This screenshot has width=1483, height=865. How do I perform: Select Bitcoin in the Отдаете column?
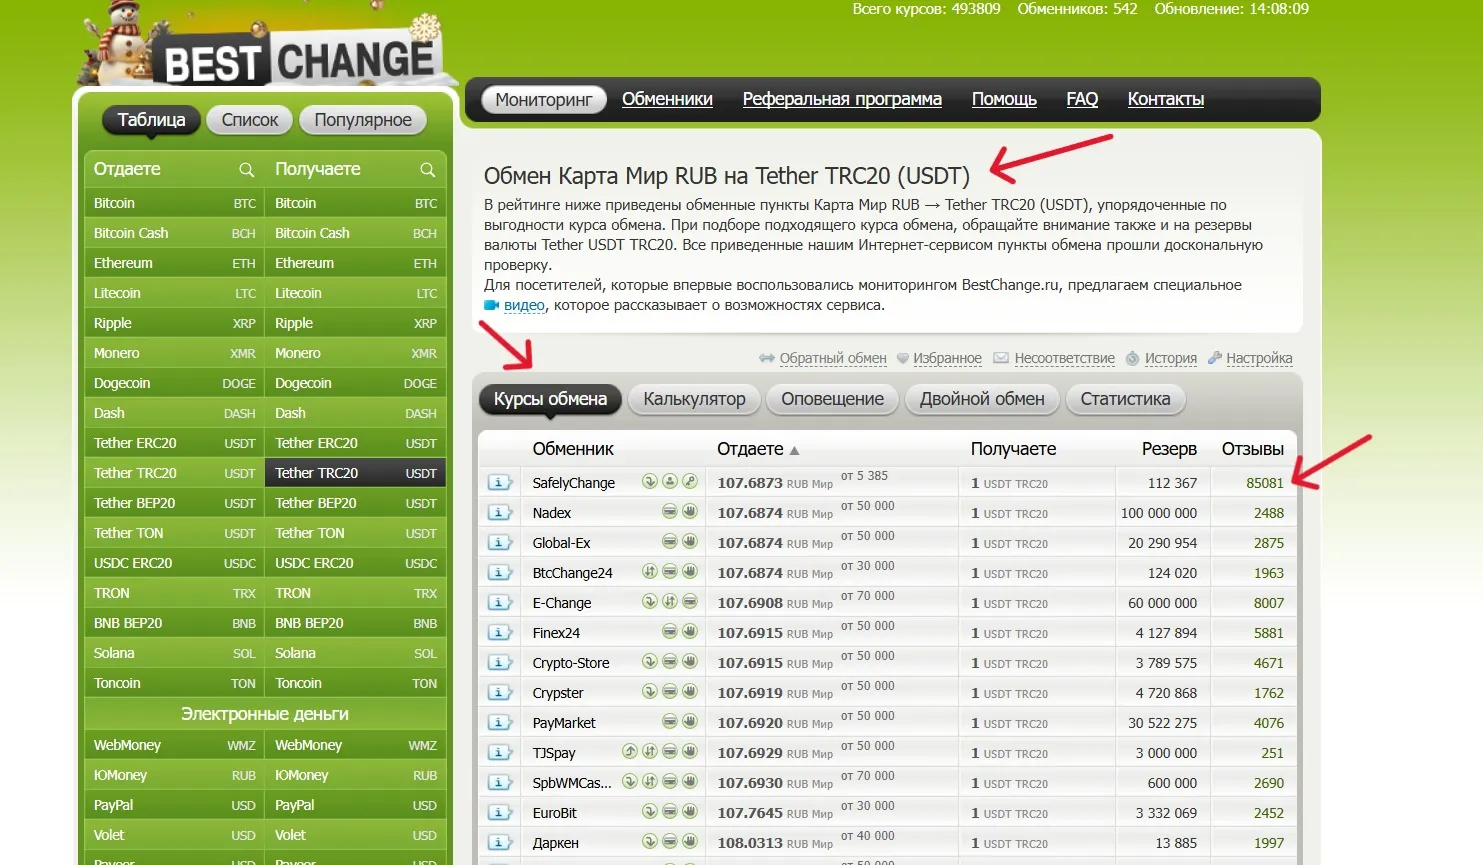(115, 203)
